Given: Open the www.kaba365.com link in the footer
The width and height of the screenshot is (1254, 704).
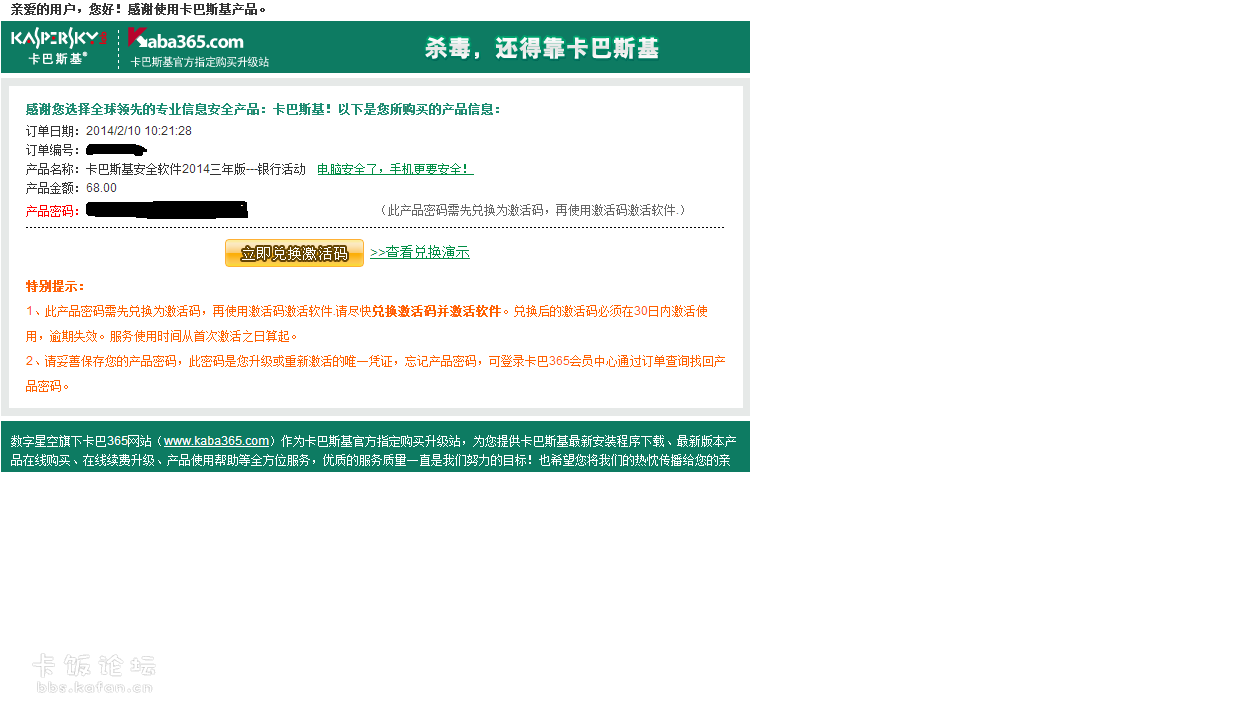Looking at the screenshot, I should (x=217, y=441).
